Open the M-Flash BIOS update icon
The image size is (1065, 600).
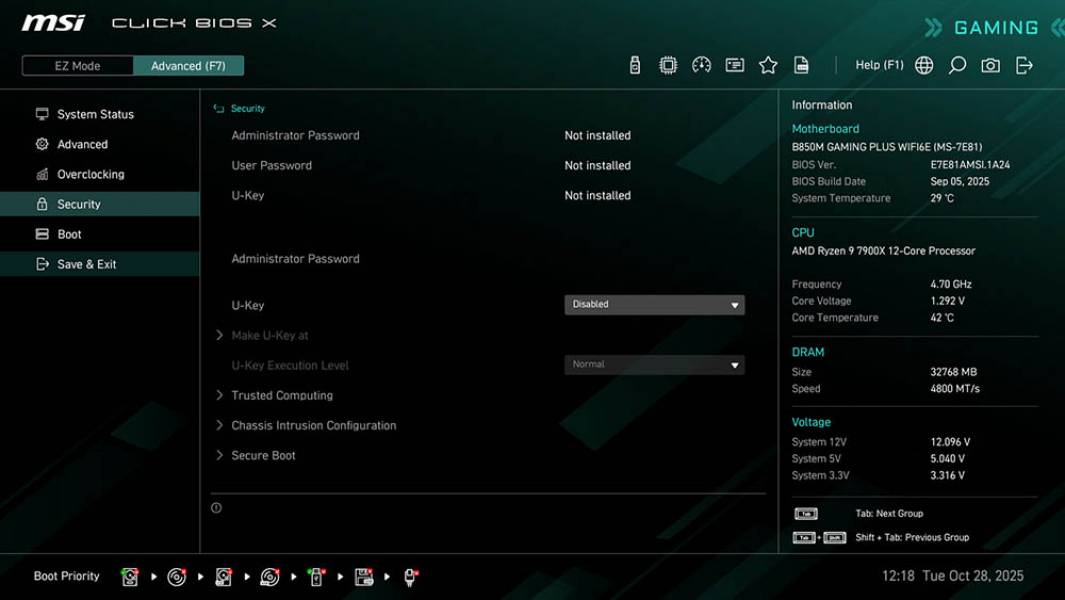[x=634, y=64]
